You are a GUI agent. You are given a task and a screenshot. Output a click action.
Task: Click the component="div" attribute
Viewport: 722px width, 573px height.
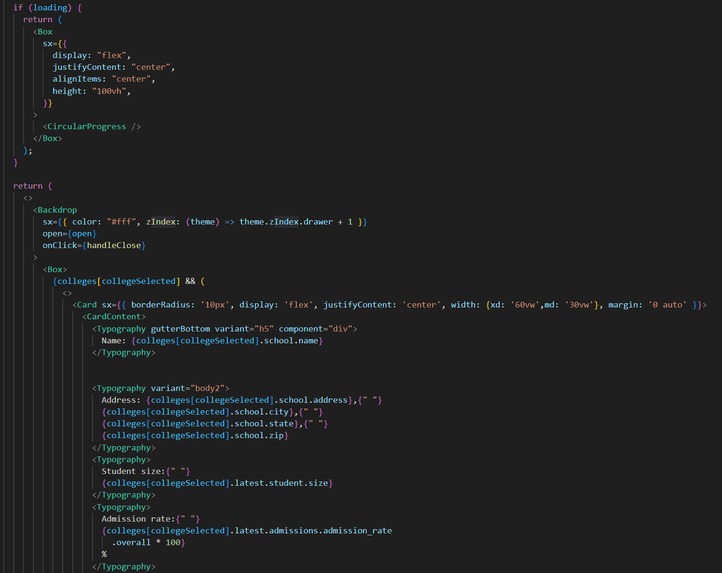pos(315,329)
